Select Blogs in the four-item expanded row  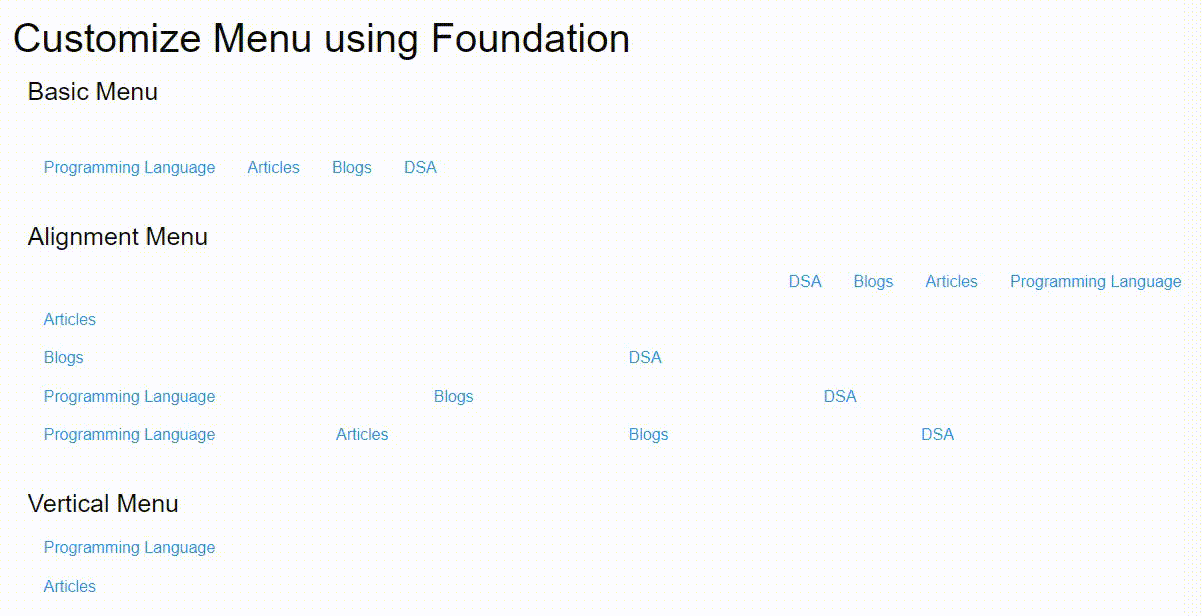[x=648, y=435]
